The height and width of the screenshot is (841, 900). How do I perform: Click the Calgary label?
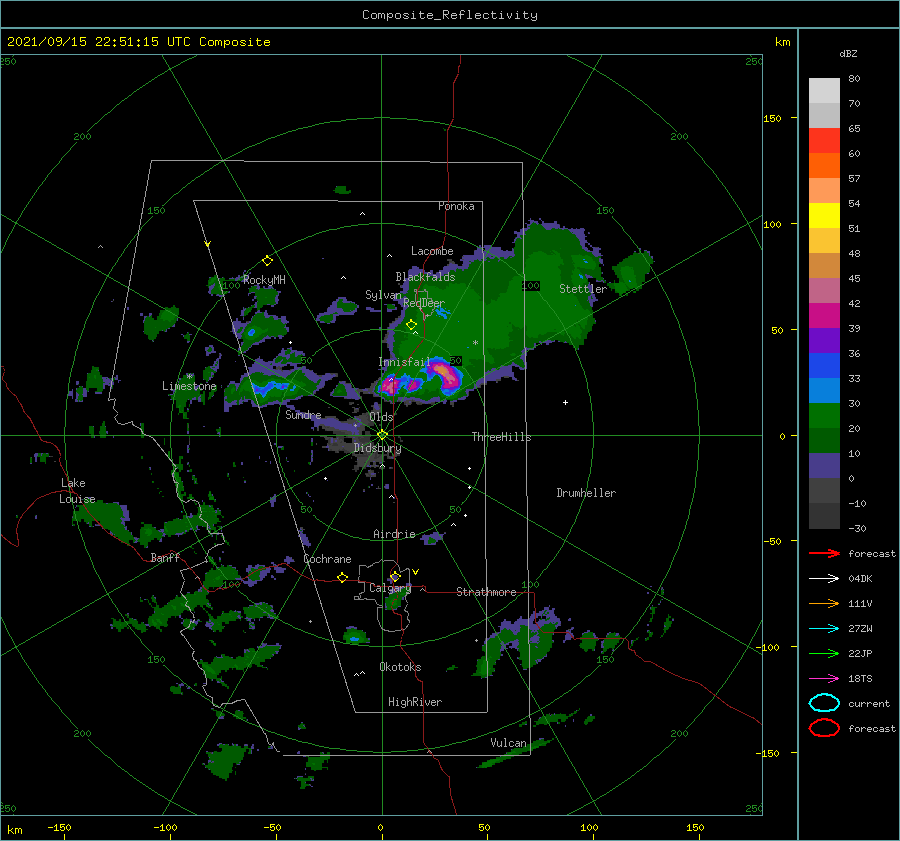[390, 588]
